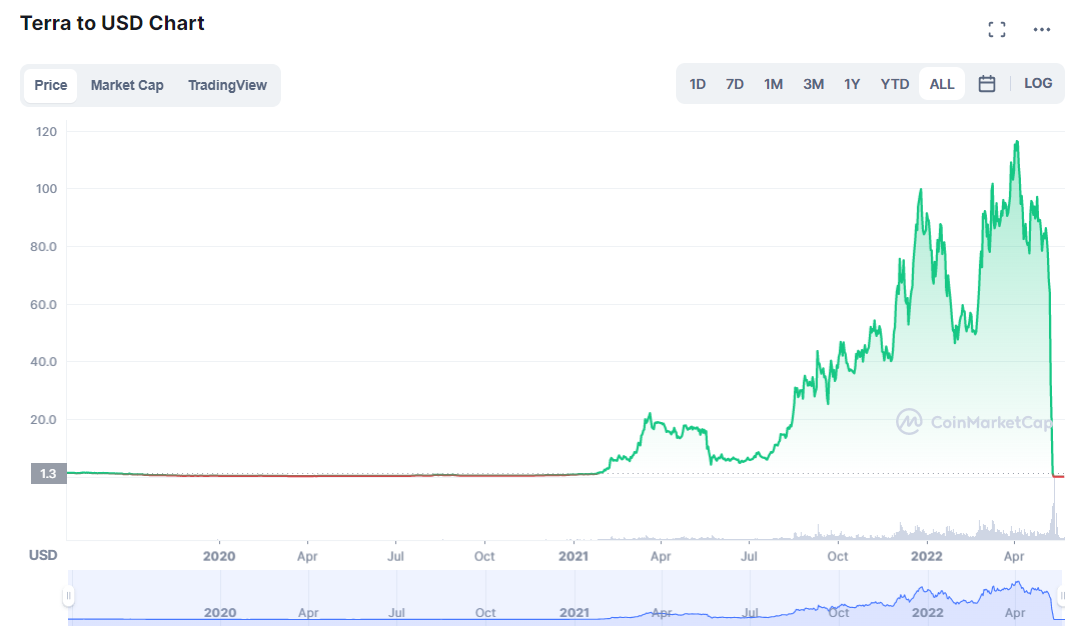This screenshot has width=1084, height=639.
Task: Click the 20.0 y-axis label
Action: click(x=44, y=420)
